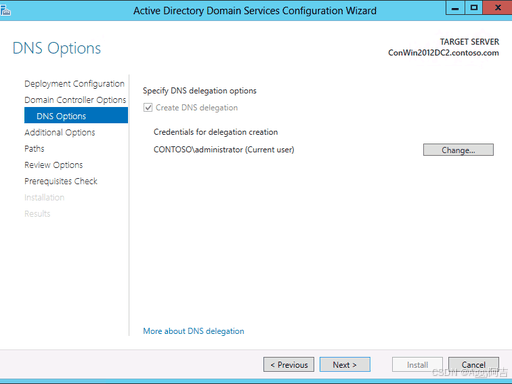Proceed with the Next button

345,365
